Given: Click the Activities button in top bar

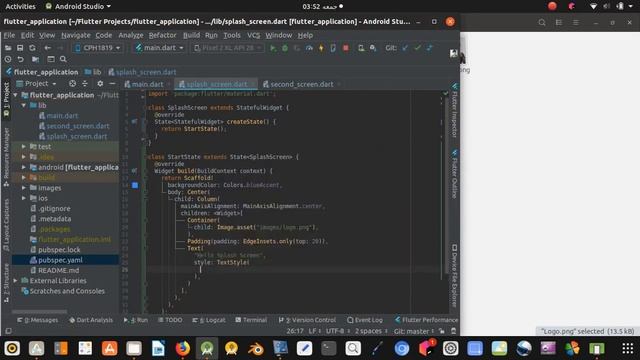Looking at the screenshot, I should pyautogui.click(x=20, y=6).
